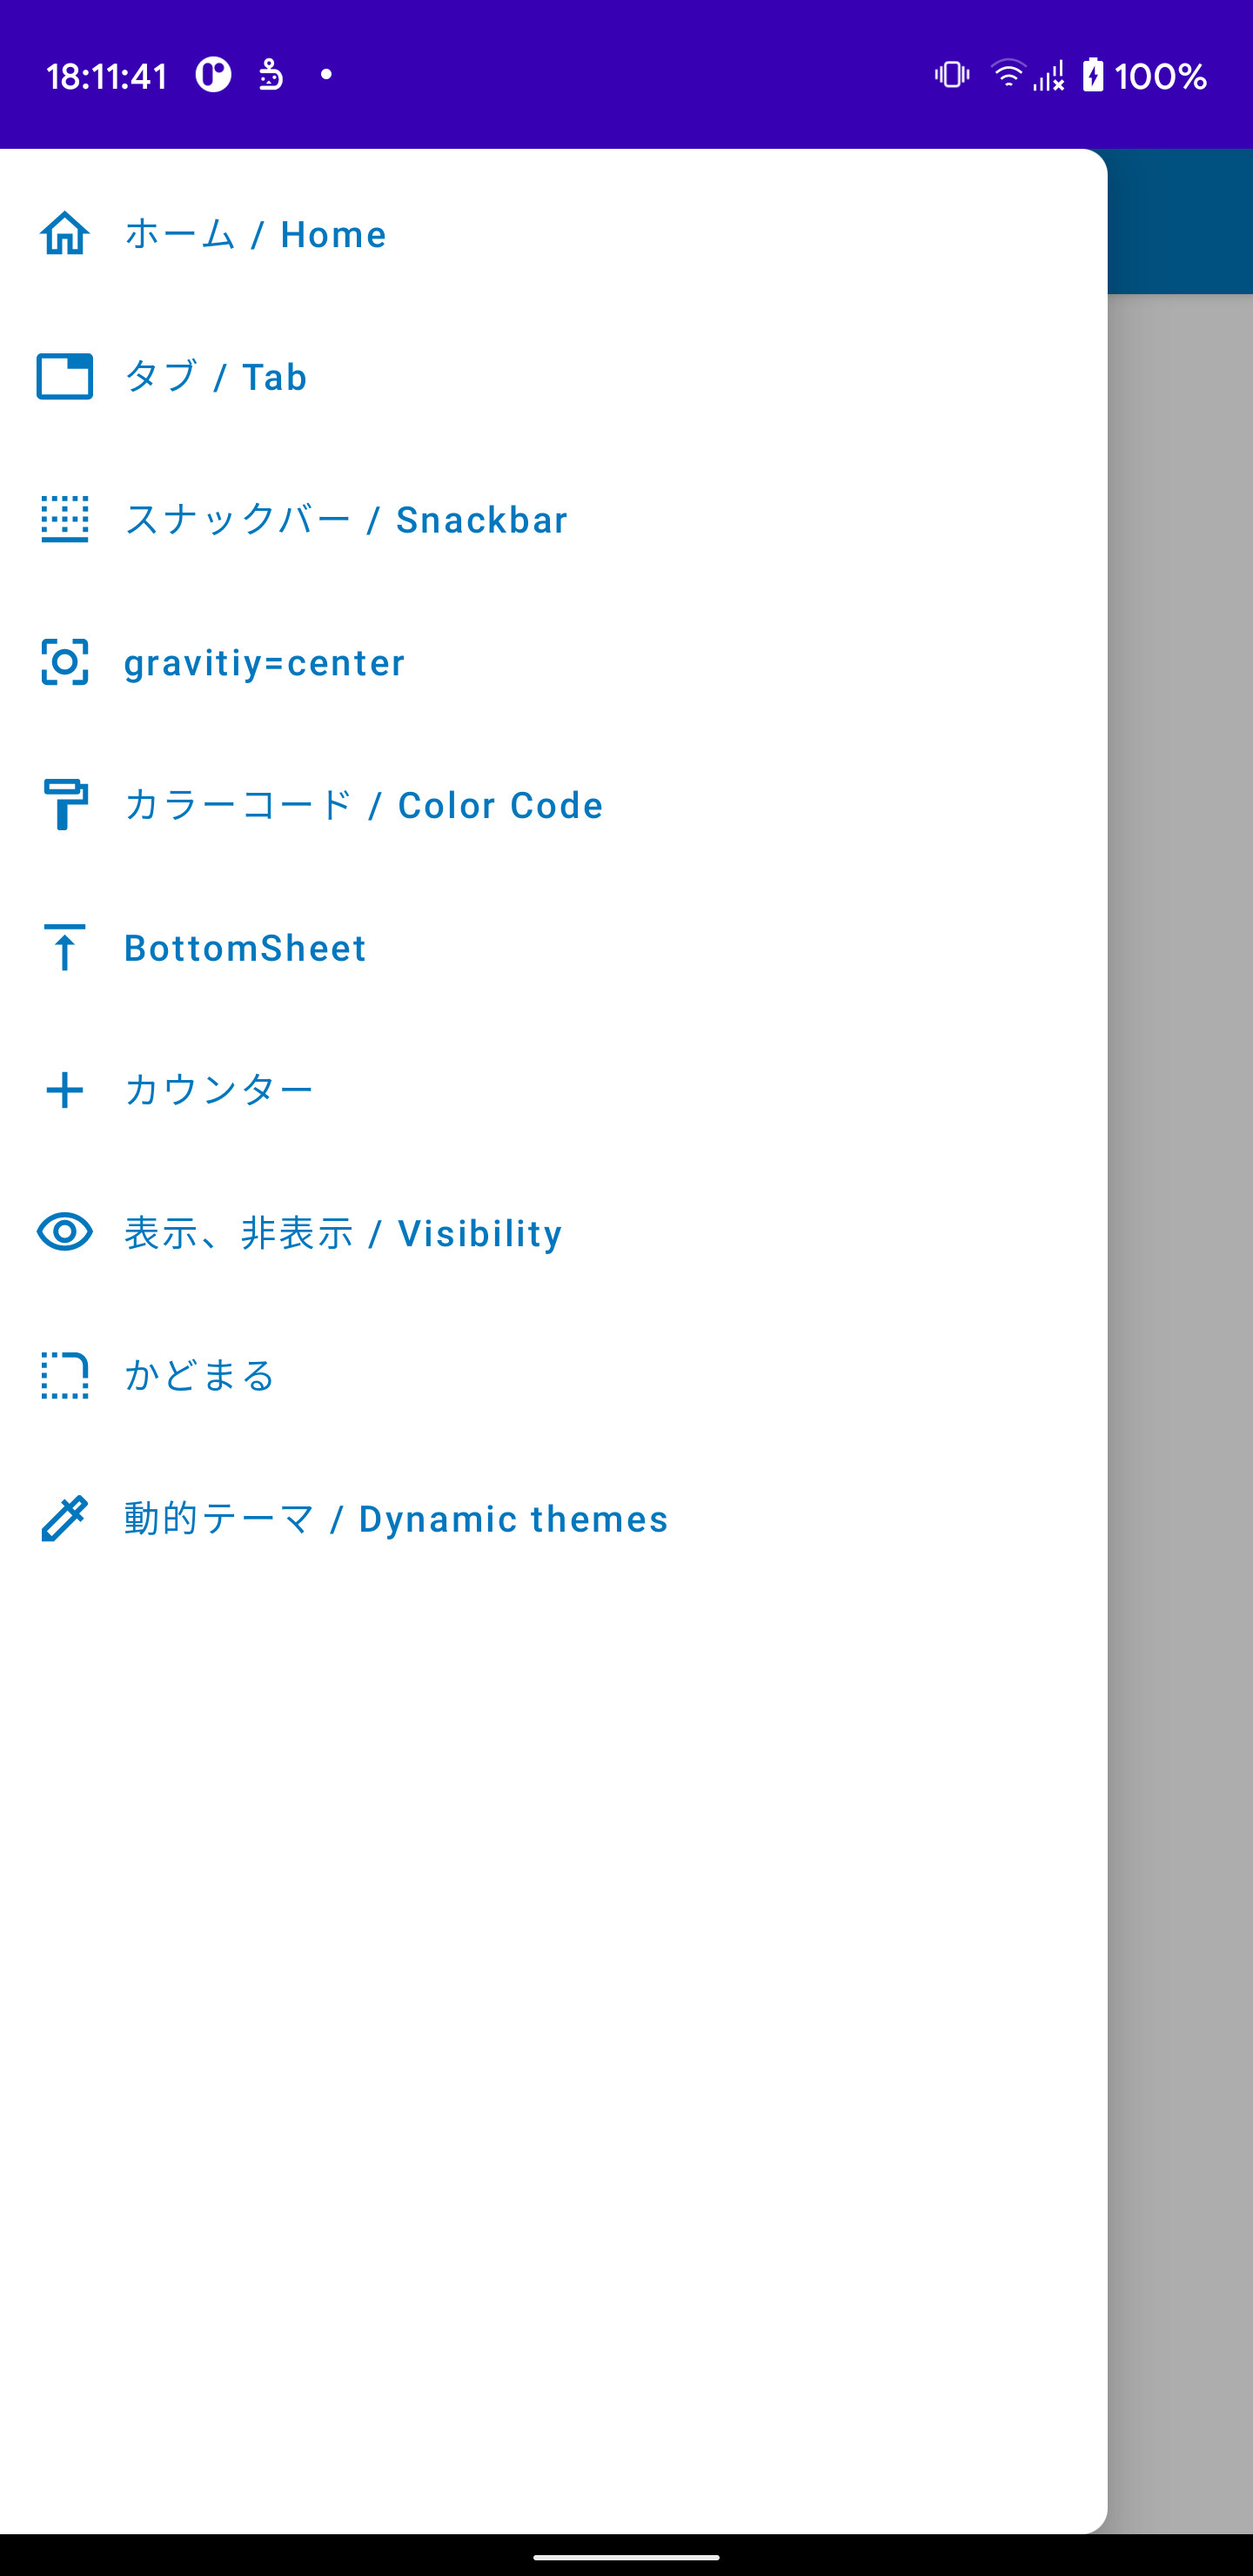Open the ホーム / Home menu entry
The image size is (1253, 2576).
[255, 234]
